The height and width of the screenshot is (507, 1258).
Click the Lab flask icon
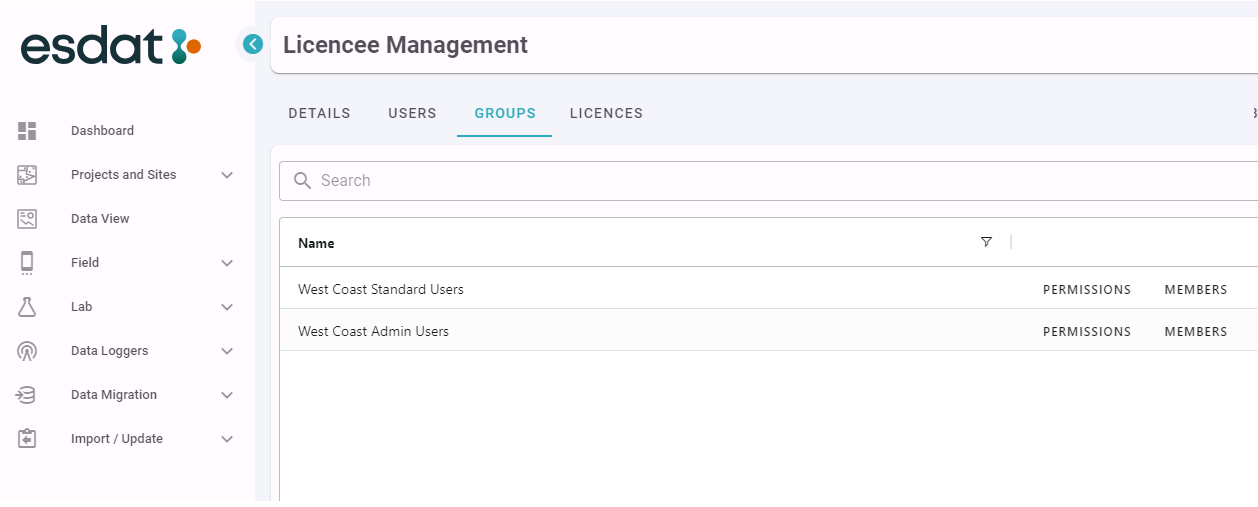click(27, 307)
